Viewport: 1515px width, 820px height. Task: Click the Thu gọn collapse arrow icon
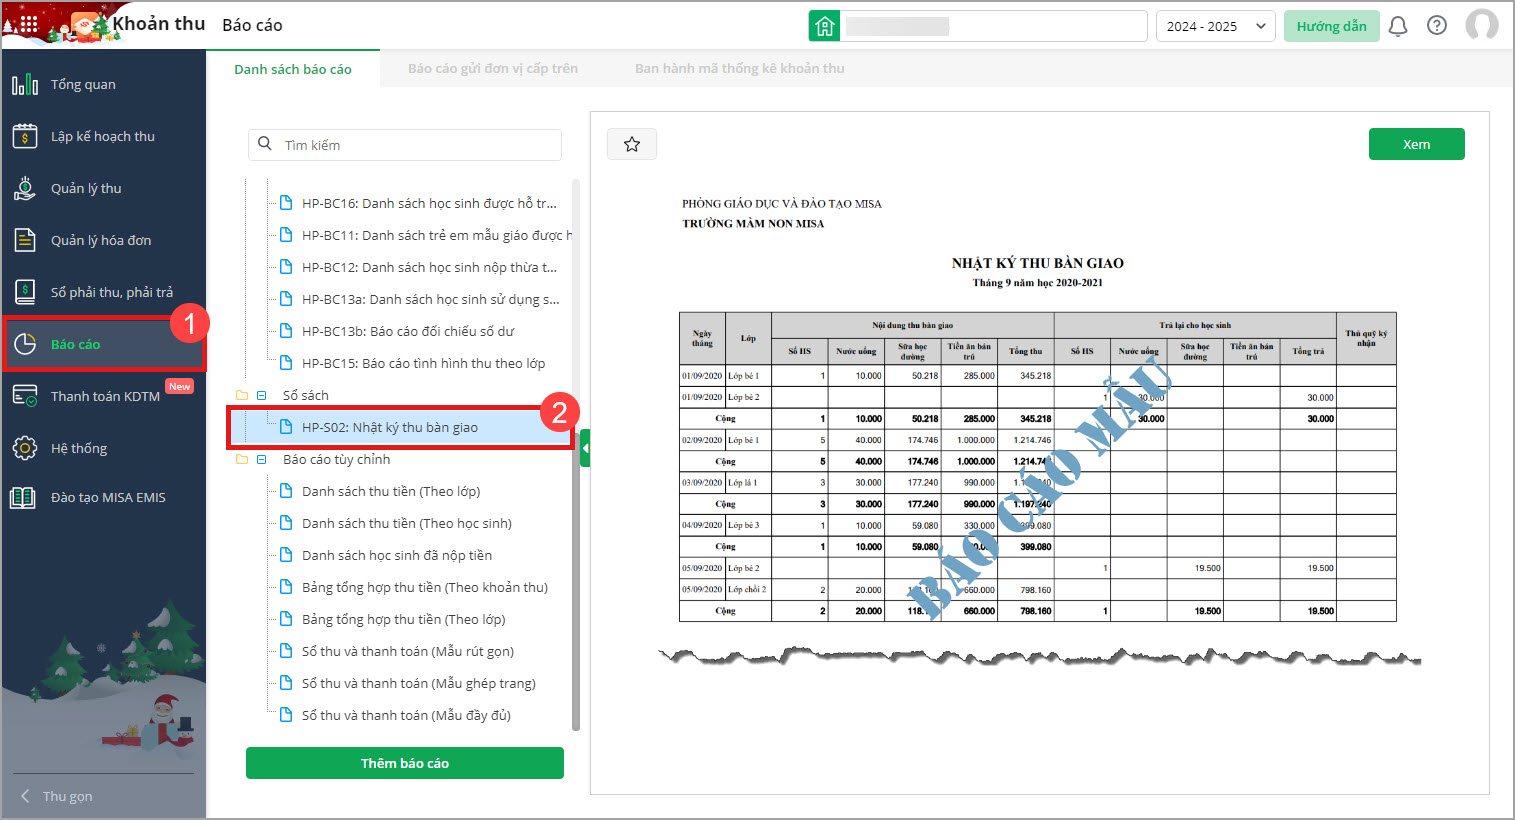pos(25,796)
